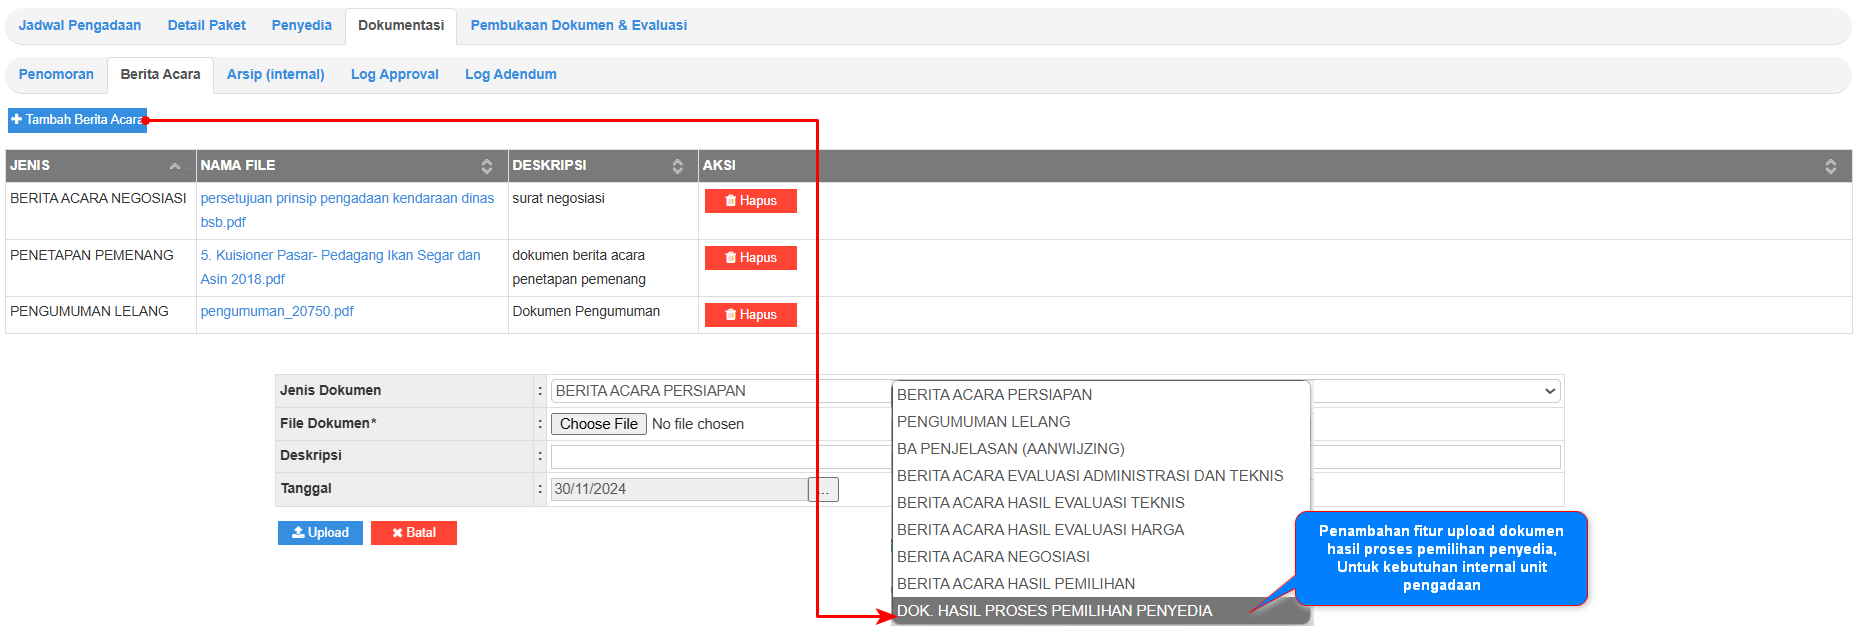Delete Berita Acara Negosiasi row with Hapus
Screen dimensions: 1857x626
coord(750,201)
